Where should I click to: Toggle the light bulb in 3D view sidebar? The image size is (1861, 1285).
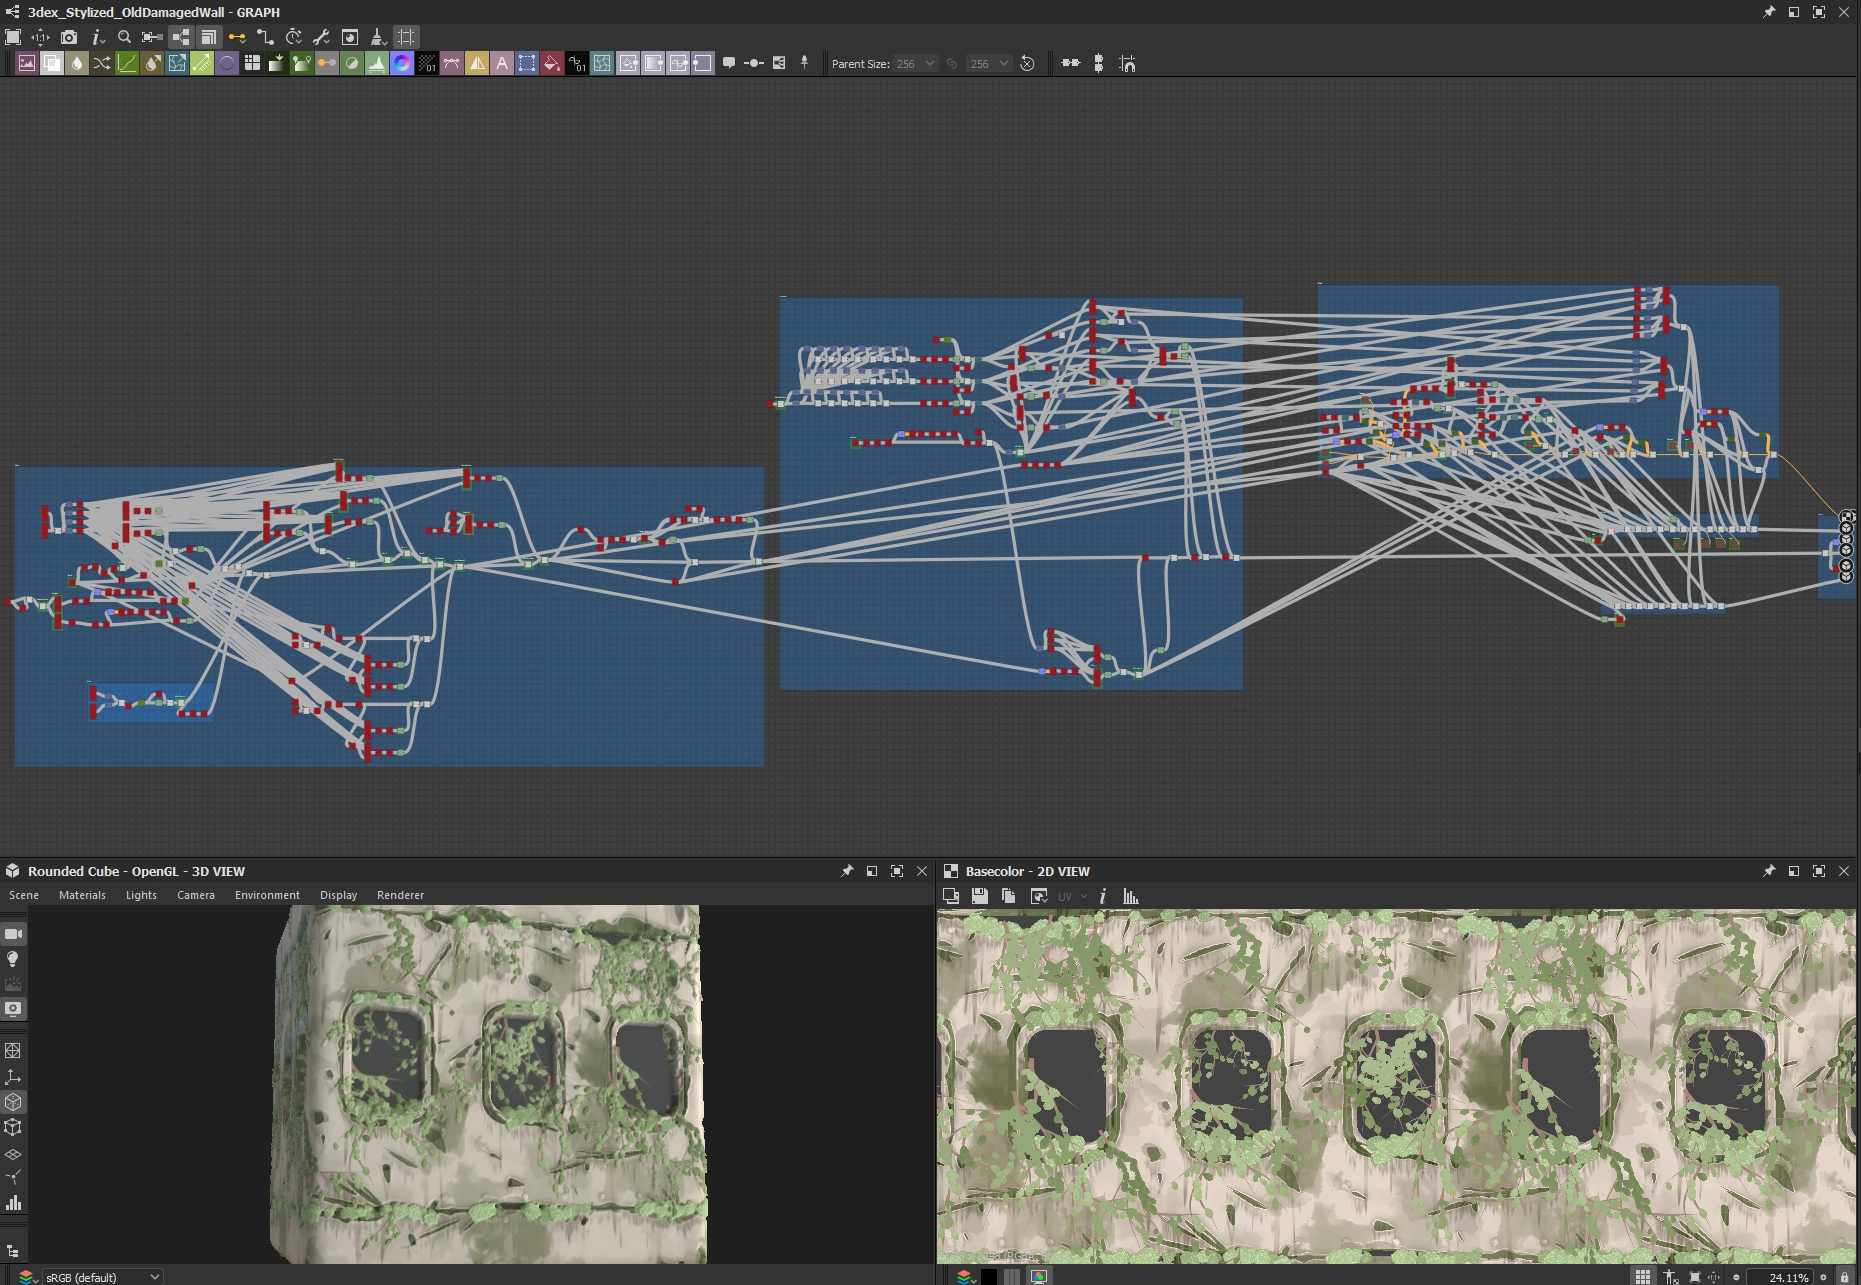pyautogui.click(x=13, y=959)
